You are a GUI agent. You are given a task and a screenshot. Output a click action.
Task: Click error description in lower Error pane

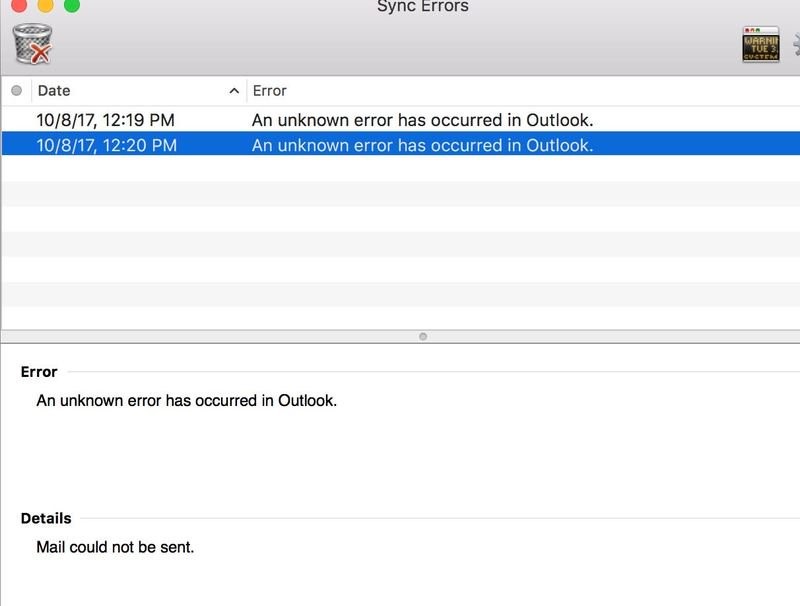coord(187,400)
